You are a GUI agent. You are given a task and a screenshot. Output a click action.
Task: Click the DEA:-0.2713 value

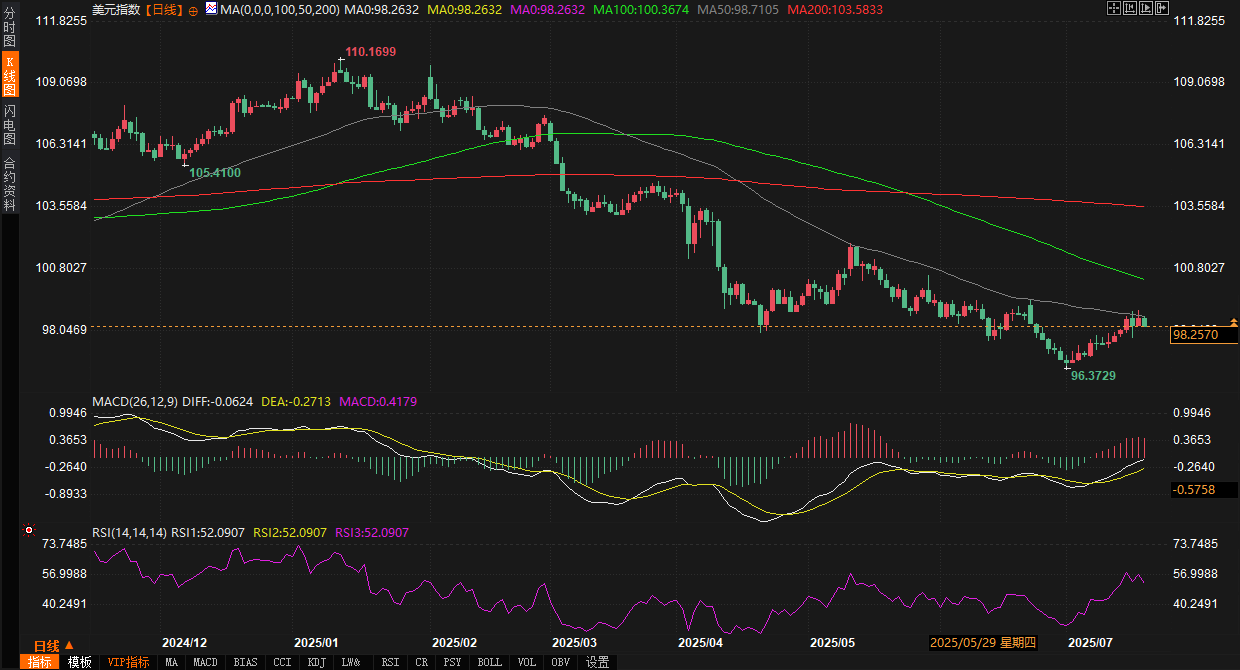click(x=296, y=402)
